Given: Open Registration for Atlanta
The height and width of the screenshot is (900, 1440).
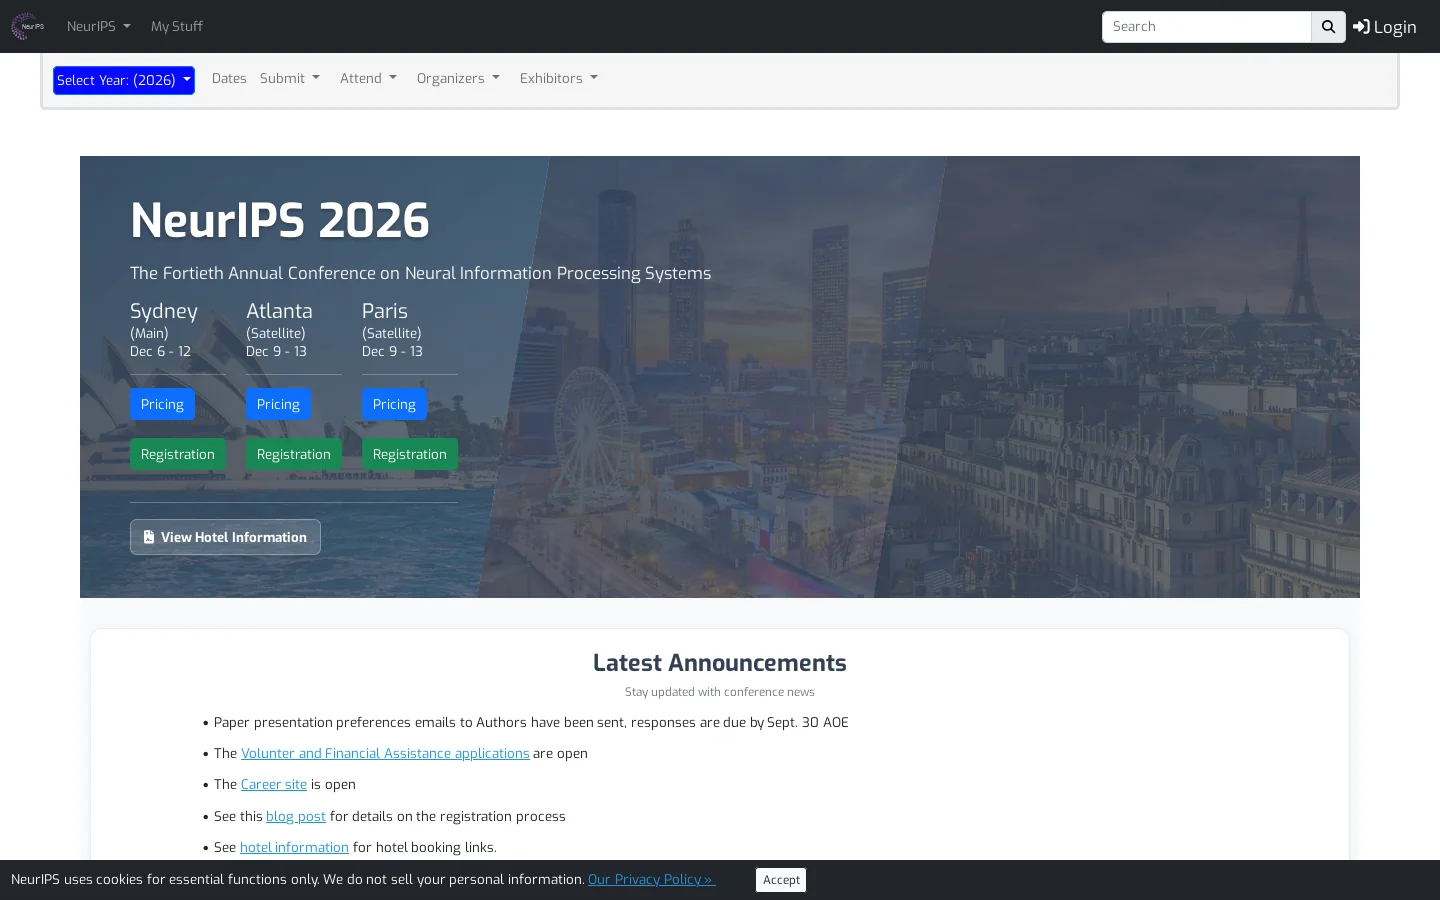Looking at the screenshot, I should [x=294, y=454].
